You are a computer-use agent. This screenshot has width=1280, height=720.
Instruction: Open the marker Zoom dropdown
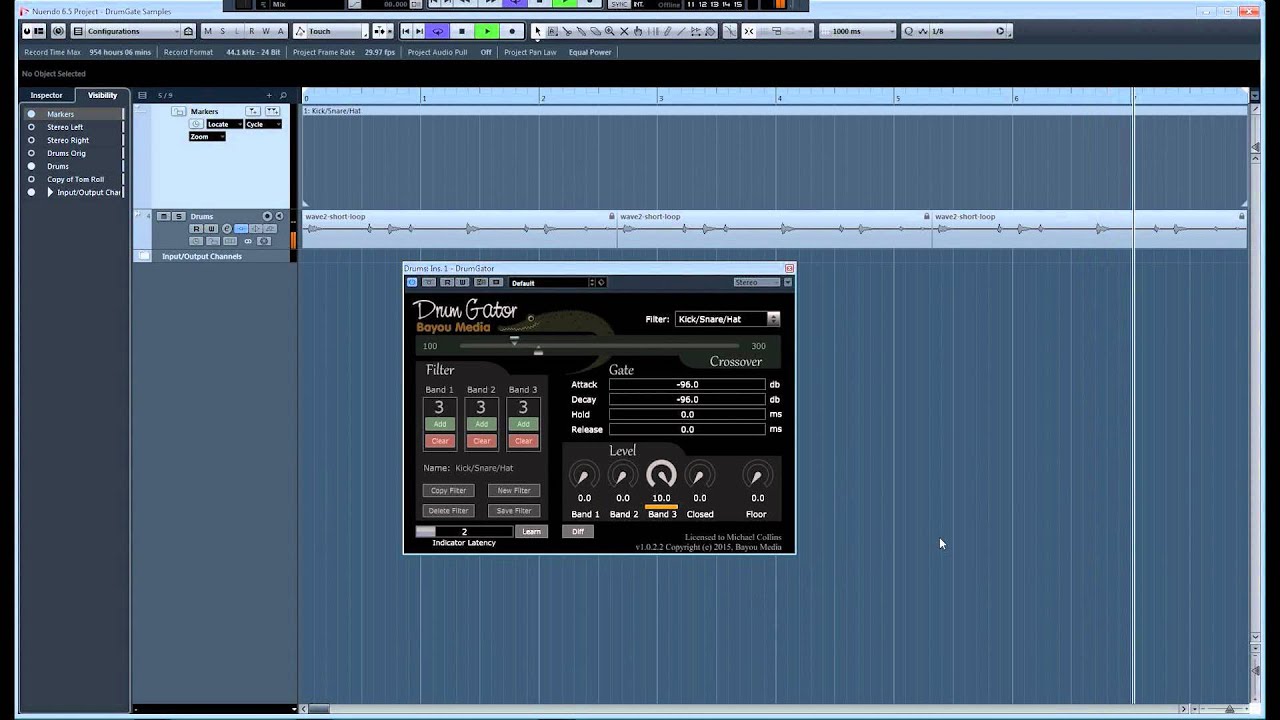[x=207, y=136]
